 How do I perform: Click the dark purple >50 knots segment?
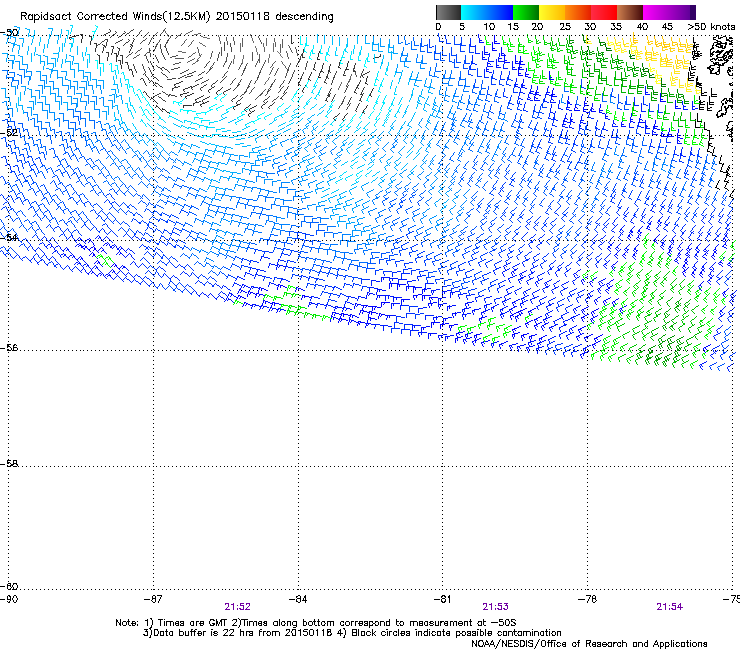click(693, 12)
